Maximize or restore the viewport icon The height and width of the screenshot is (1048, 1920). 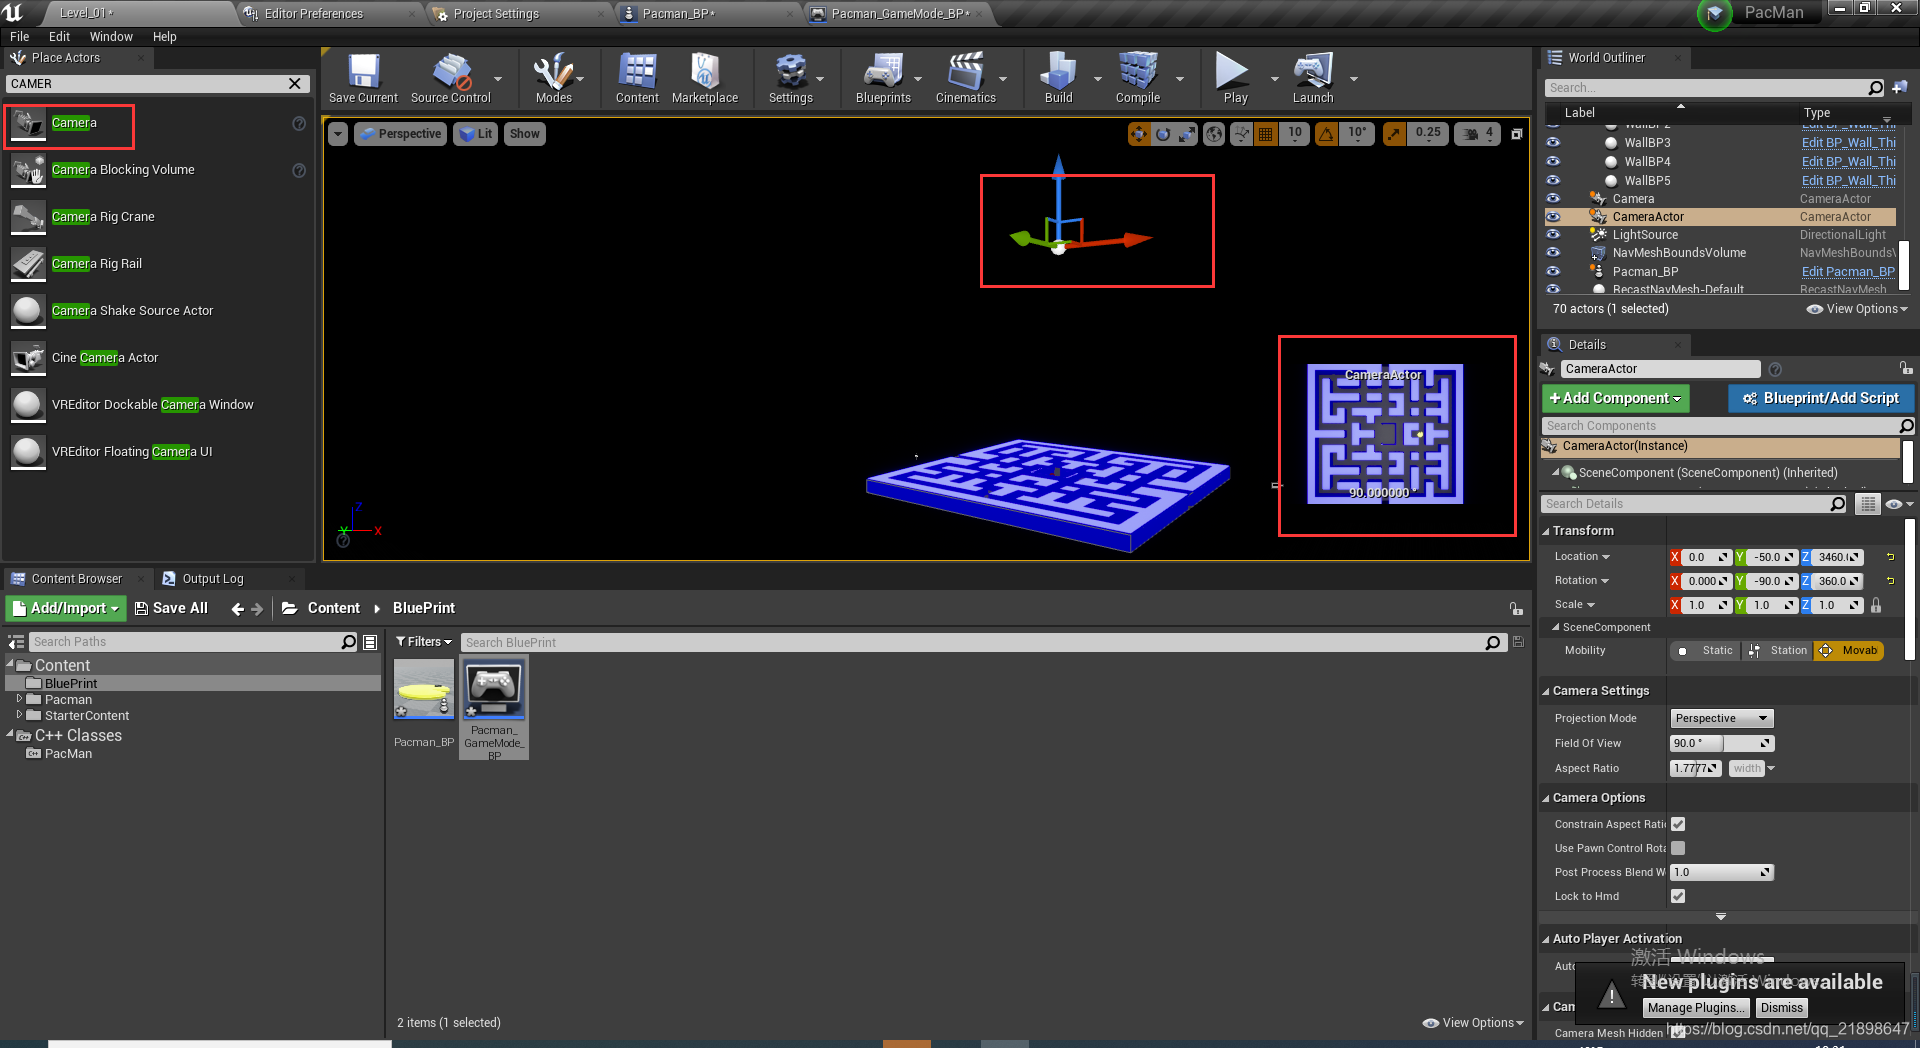click(1517, 134)
